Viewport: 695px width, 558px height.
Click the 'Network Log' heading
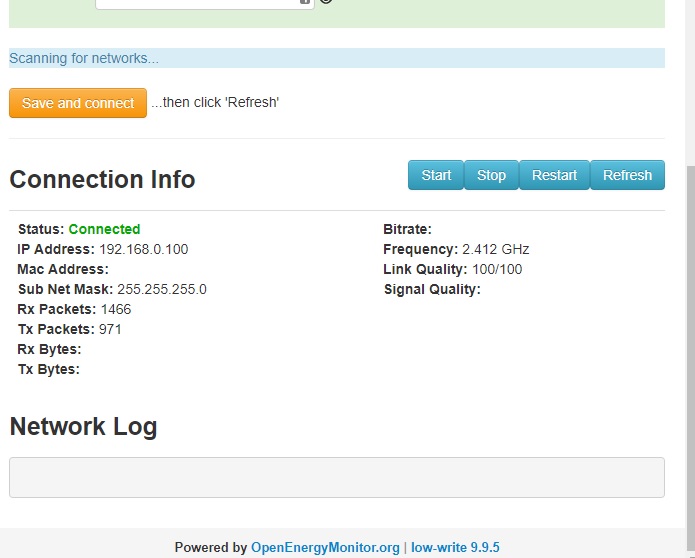click(x=83, y=426)
